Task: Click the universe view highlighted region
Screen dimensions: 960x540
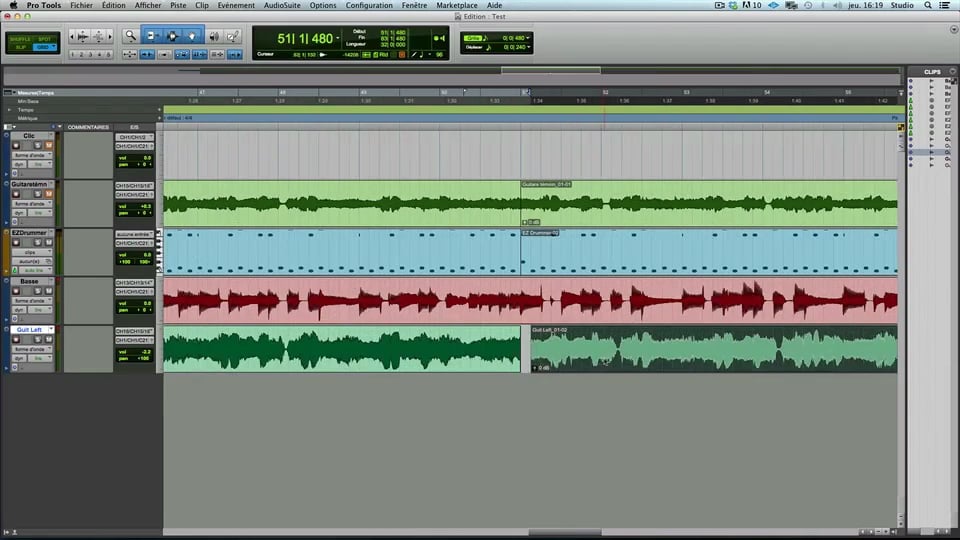Action: click(x=551, y=70)
